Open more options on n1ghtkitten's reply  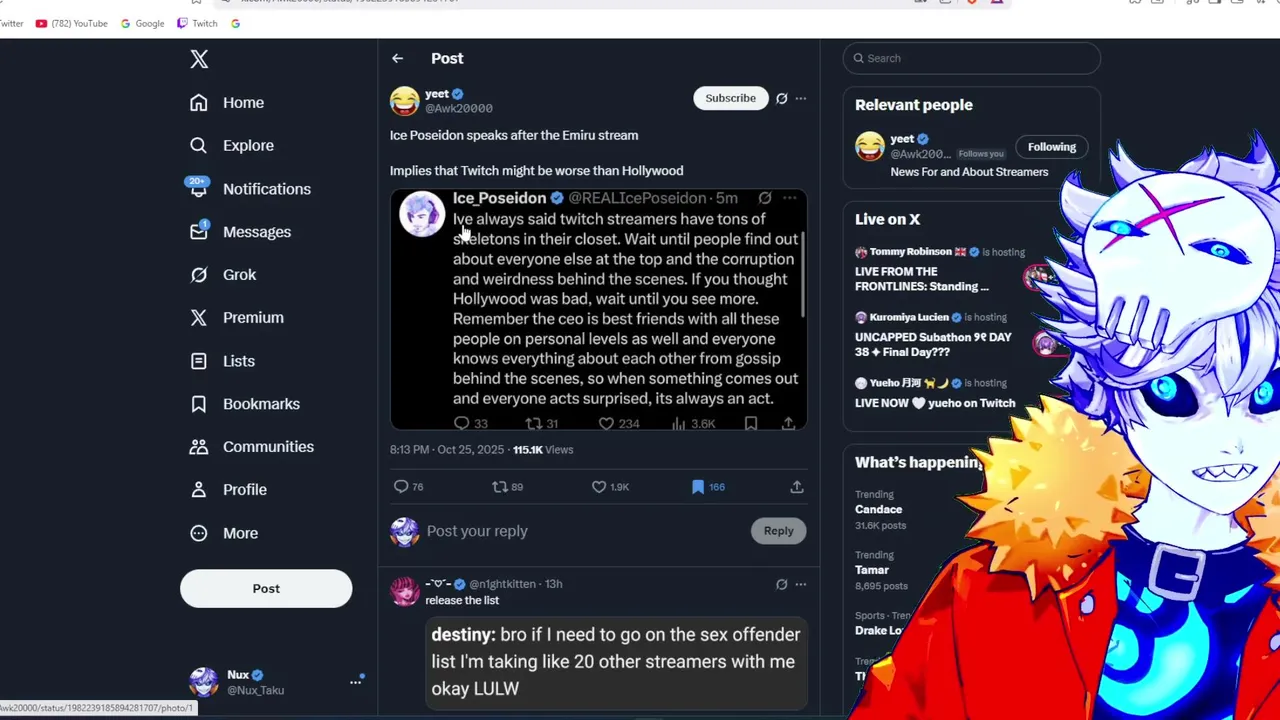[x=800, y=584]
